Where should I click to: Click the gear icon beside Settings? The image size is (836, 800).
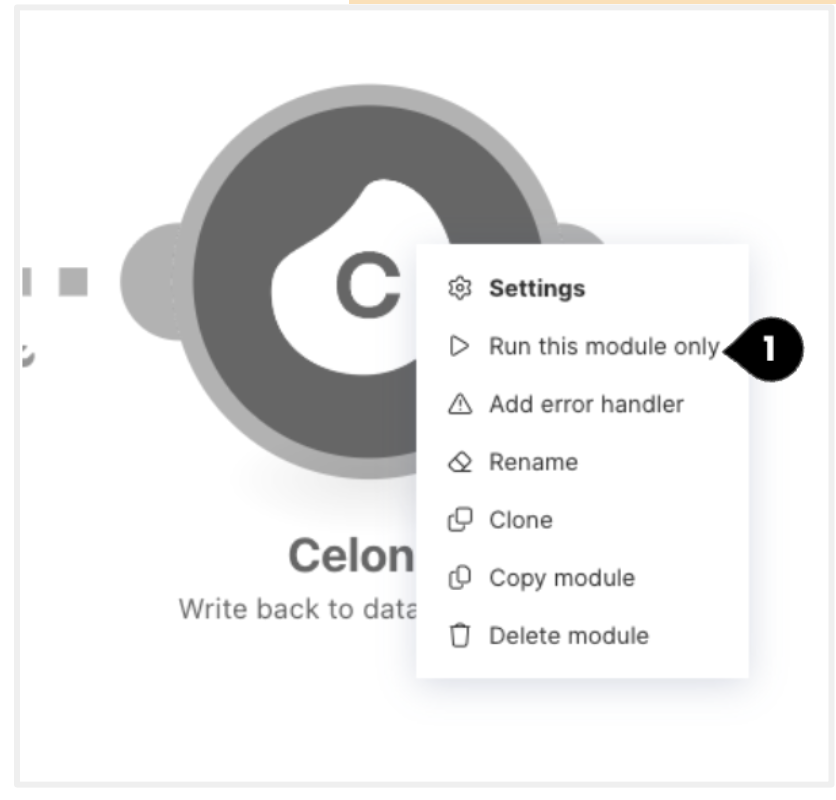click(459, 289)
